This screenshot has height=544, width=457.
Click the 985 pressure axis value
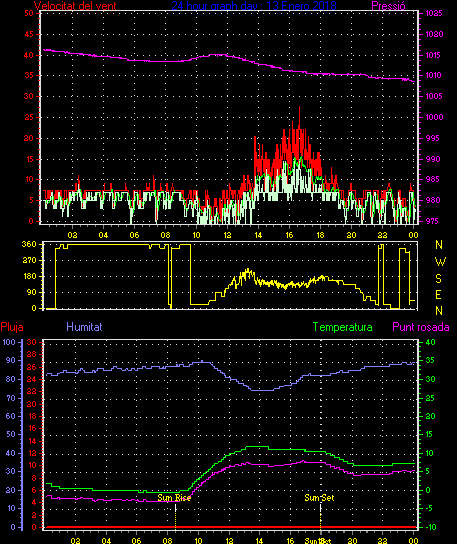tap(434, 179)
